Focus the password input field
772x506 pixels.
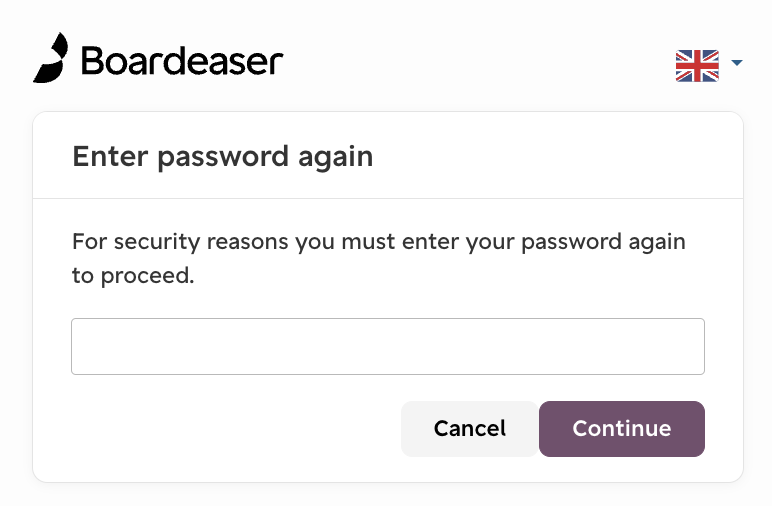(388, 347)
